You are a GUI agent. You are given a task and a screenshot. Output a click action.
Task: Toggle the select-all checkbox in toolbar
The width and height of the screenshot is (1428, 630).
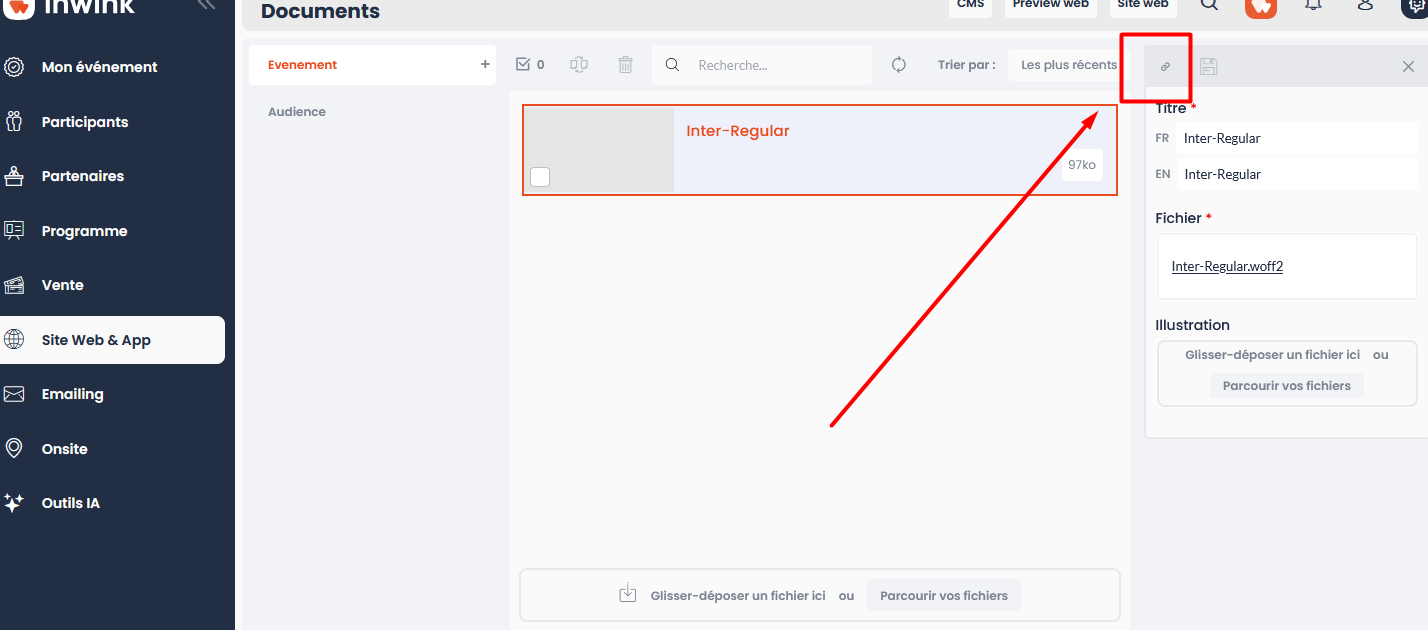pyautogui.click(x=523, y=65)
